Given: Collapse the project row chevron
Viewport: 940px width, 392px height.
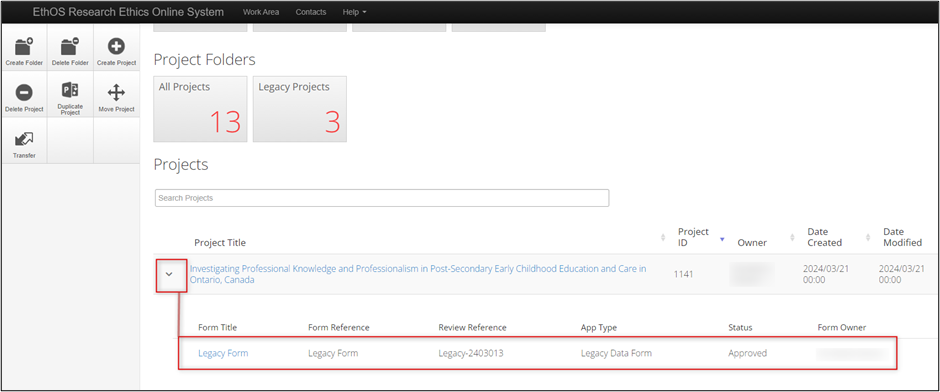Looking at the screenshot, I should (169, 274).
